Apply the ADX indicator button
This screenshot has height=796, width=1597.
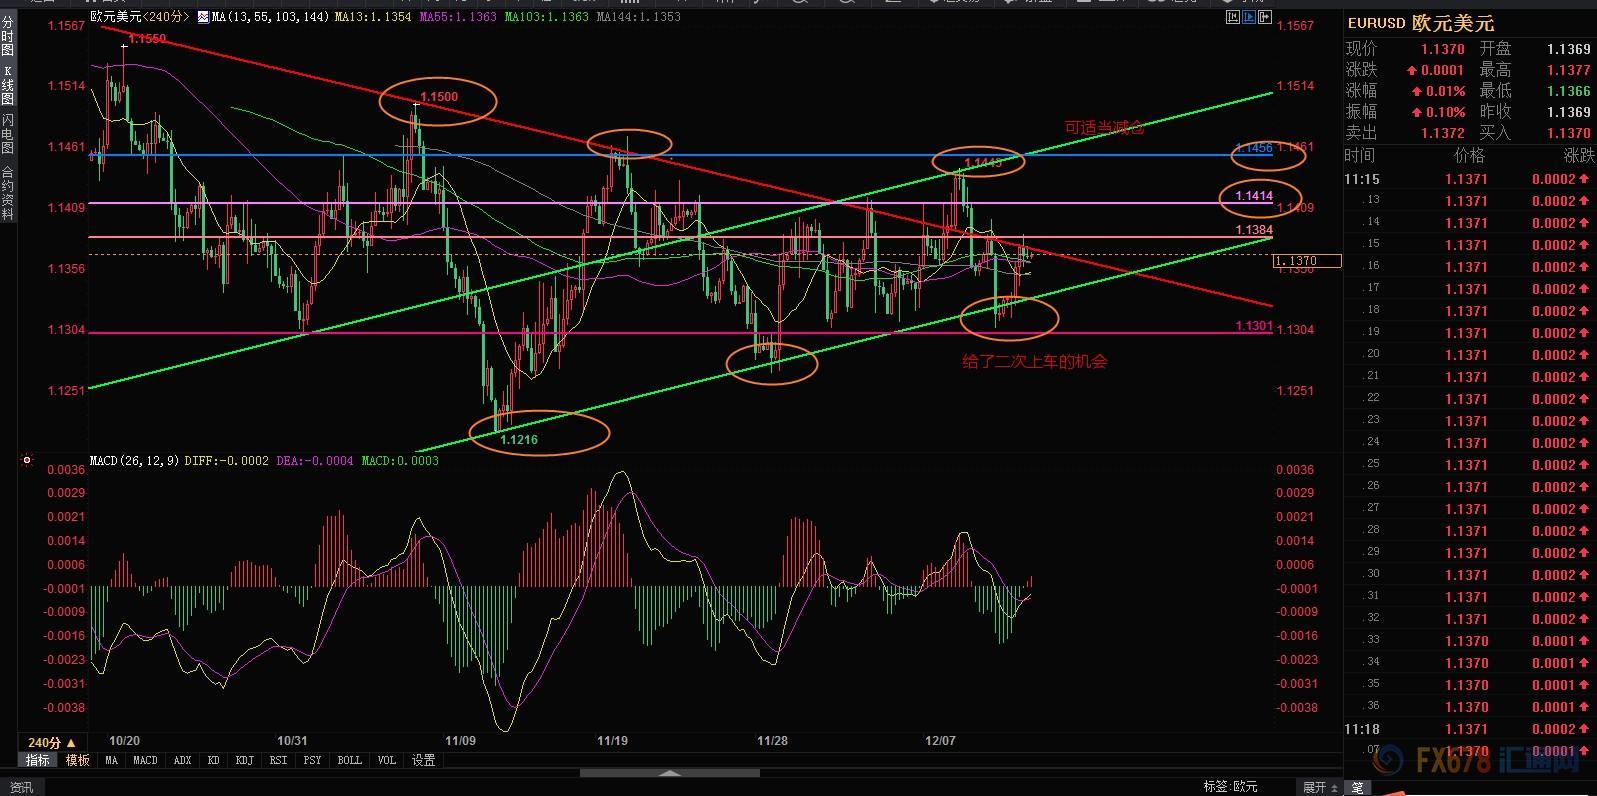click(x=182, y=760)
